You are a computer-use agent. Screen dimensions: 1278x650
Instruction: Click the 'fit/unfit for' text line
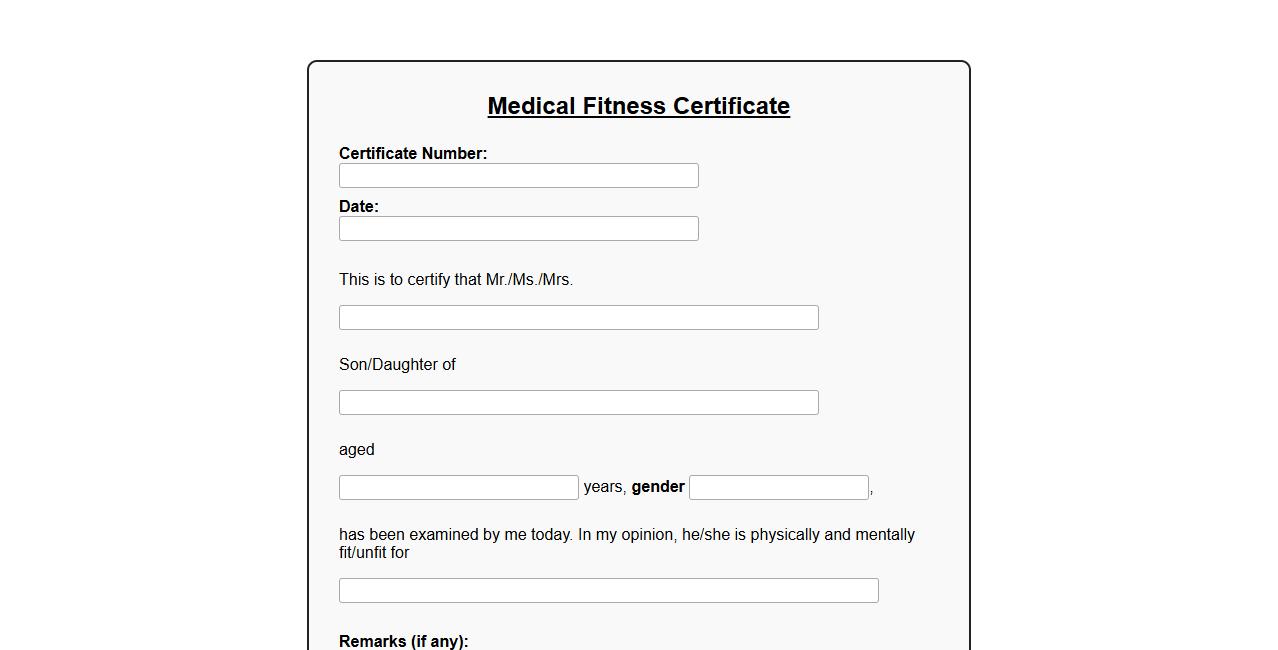click(x=373, y=553)
